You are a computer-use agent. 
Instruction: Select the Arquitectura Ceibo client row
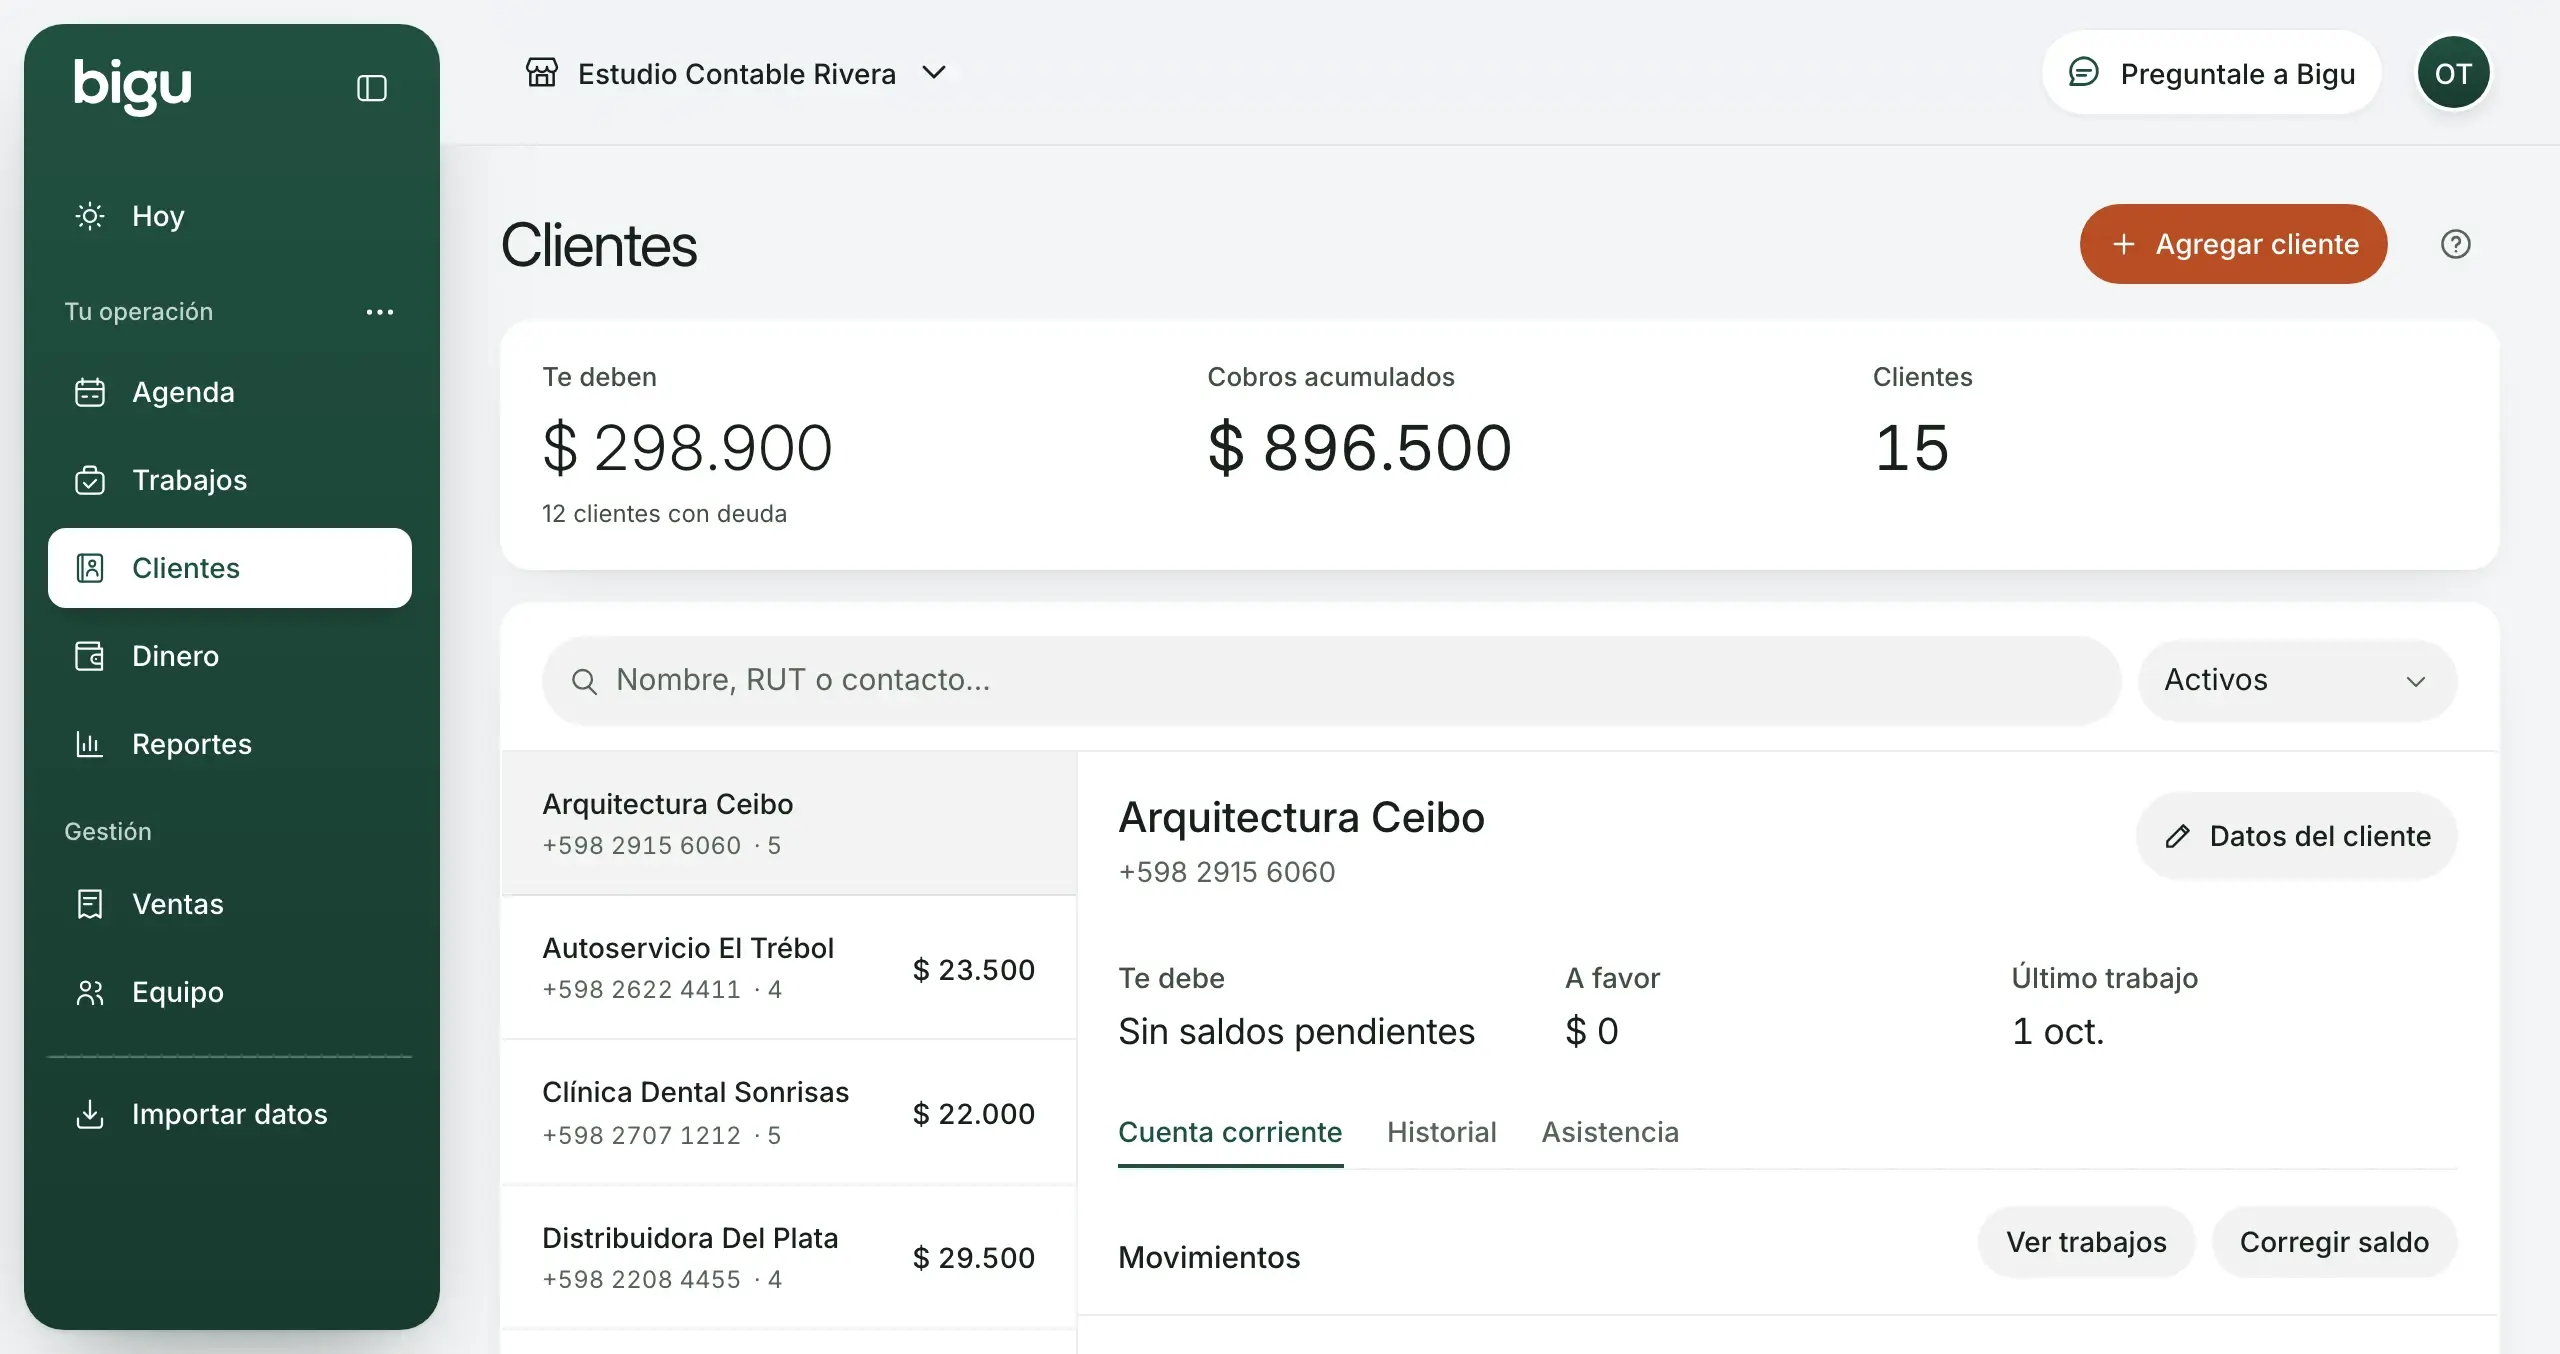point(789,824)
